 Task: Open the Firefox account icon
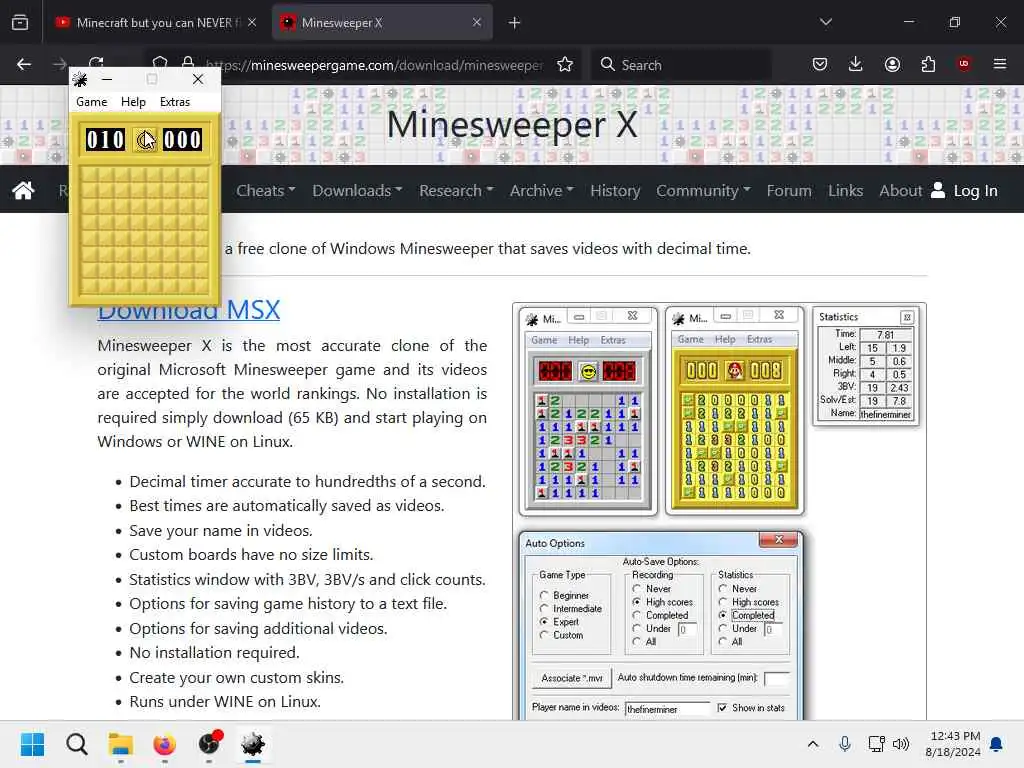point(892,64)
